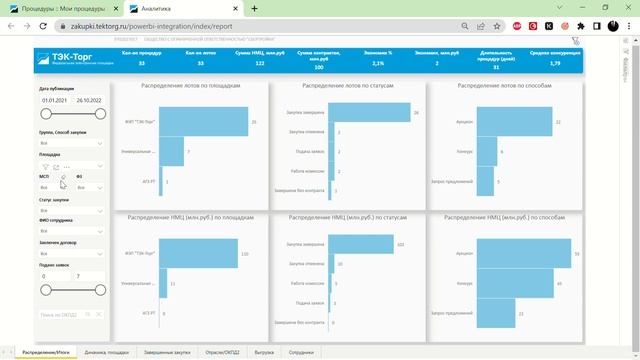Click the page vertical scrollbar up arrow

pyautogui.click(x=636, y=40)
